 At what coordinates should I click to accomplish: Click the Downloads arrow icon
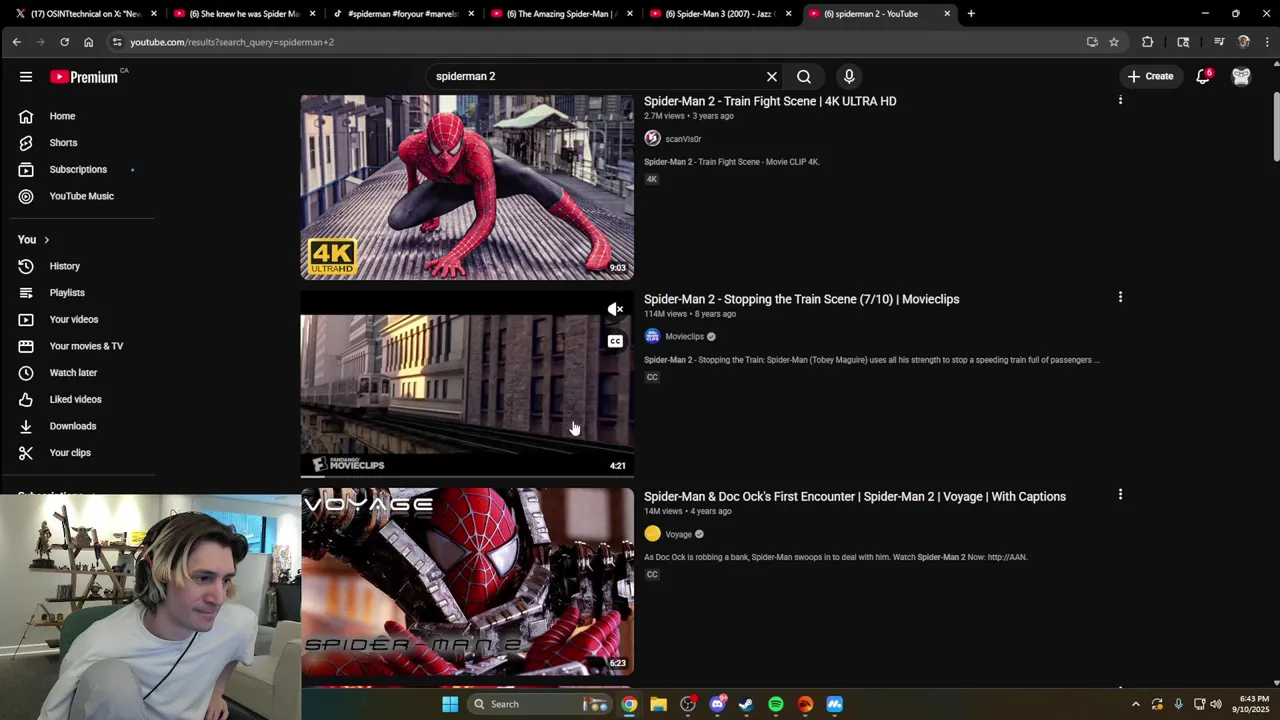click(26, 426)
